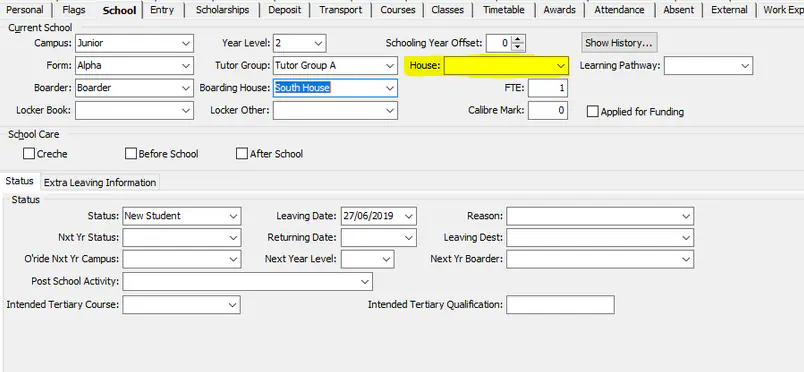Viewport: 804px width, 372px height.
Task: Open the Deposit tab
Action: point(285,10)
